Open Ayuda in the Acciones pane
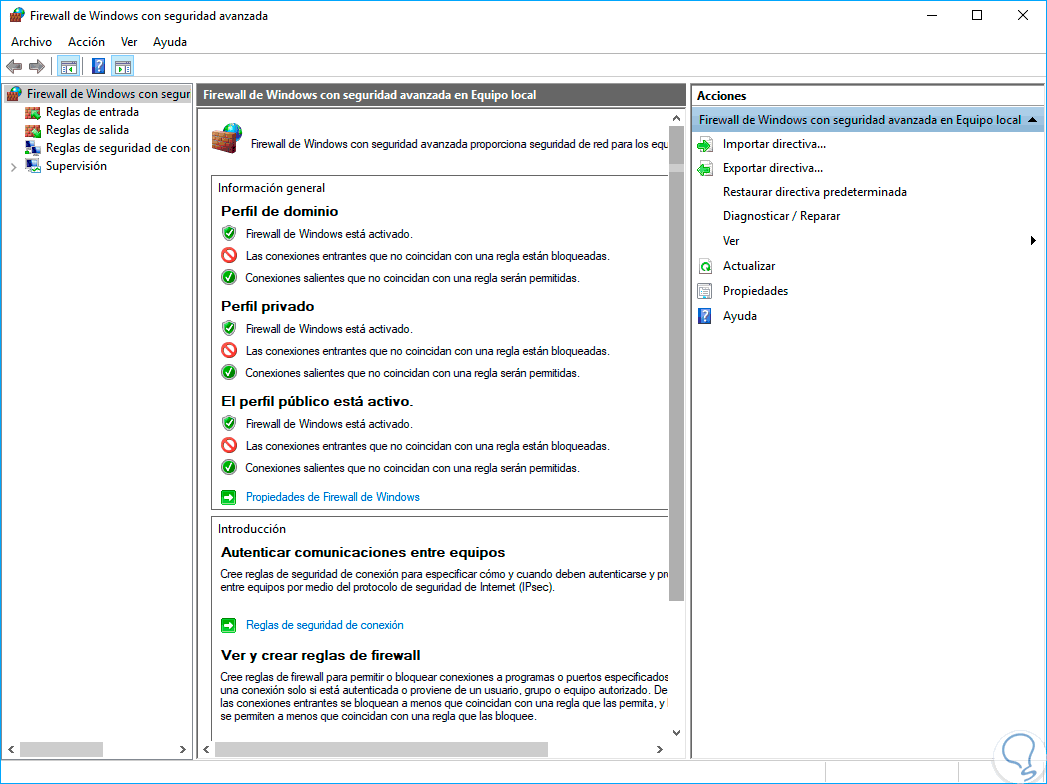The height and width of the screenshot is (784, 1047). pyautogui.click(x=740, y=316)
